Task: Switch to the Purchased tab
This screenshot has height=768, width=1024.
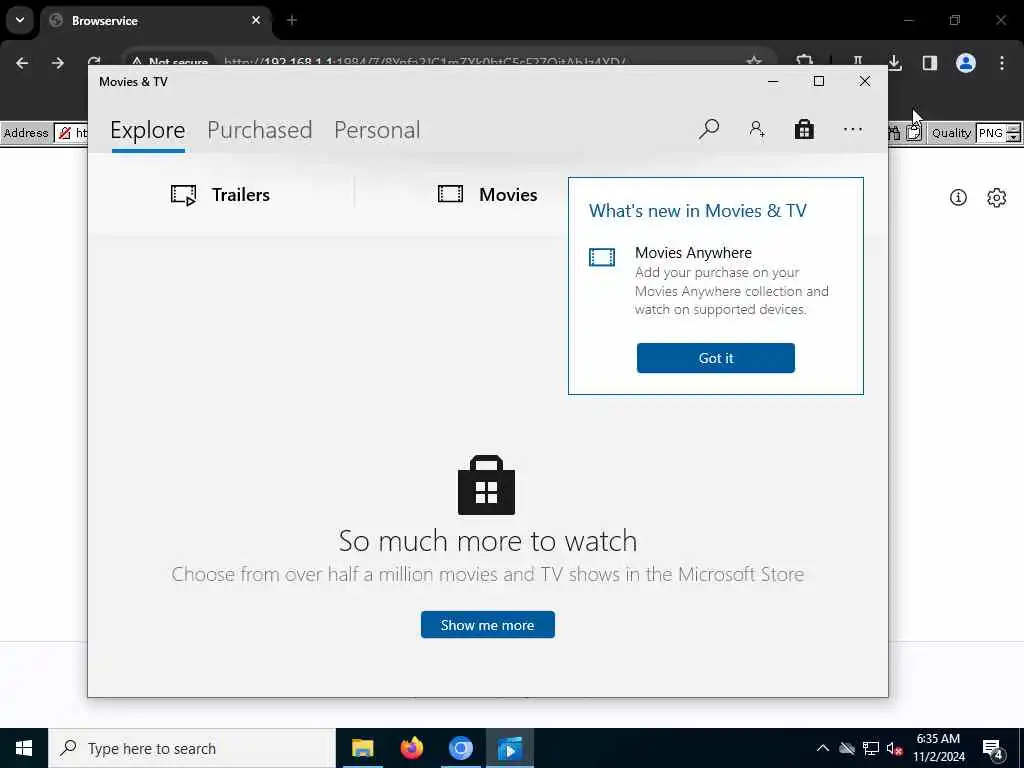Action: pos(259,130)
